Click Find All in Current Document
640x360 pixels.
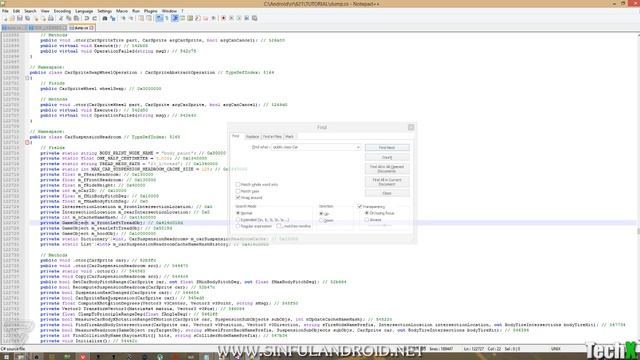click(387, 182)
